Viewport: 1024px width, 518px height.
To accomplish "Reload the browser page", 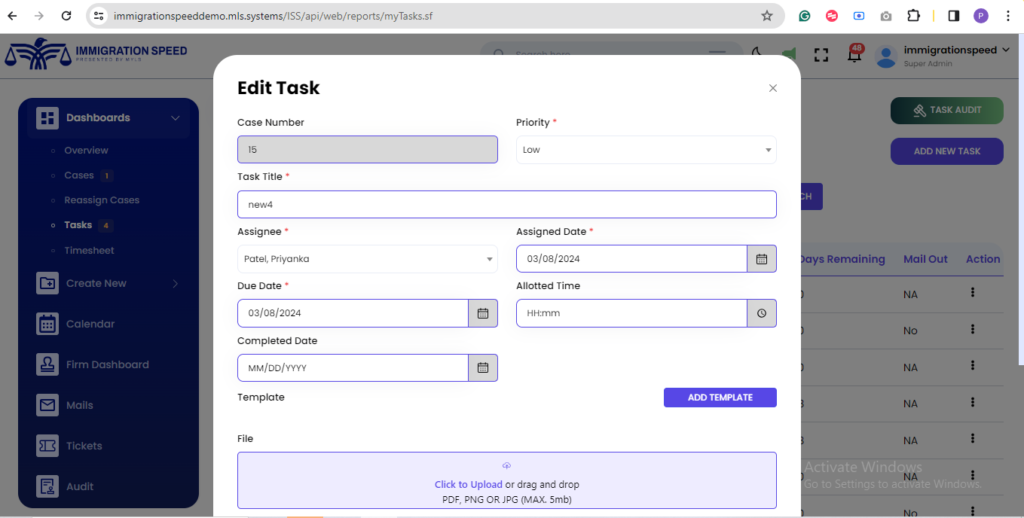I will click(66, 16).
